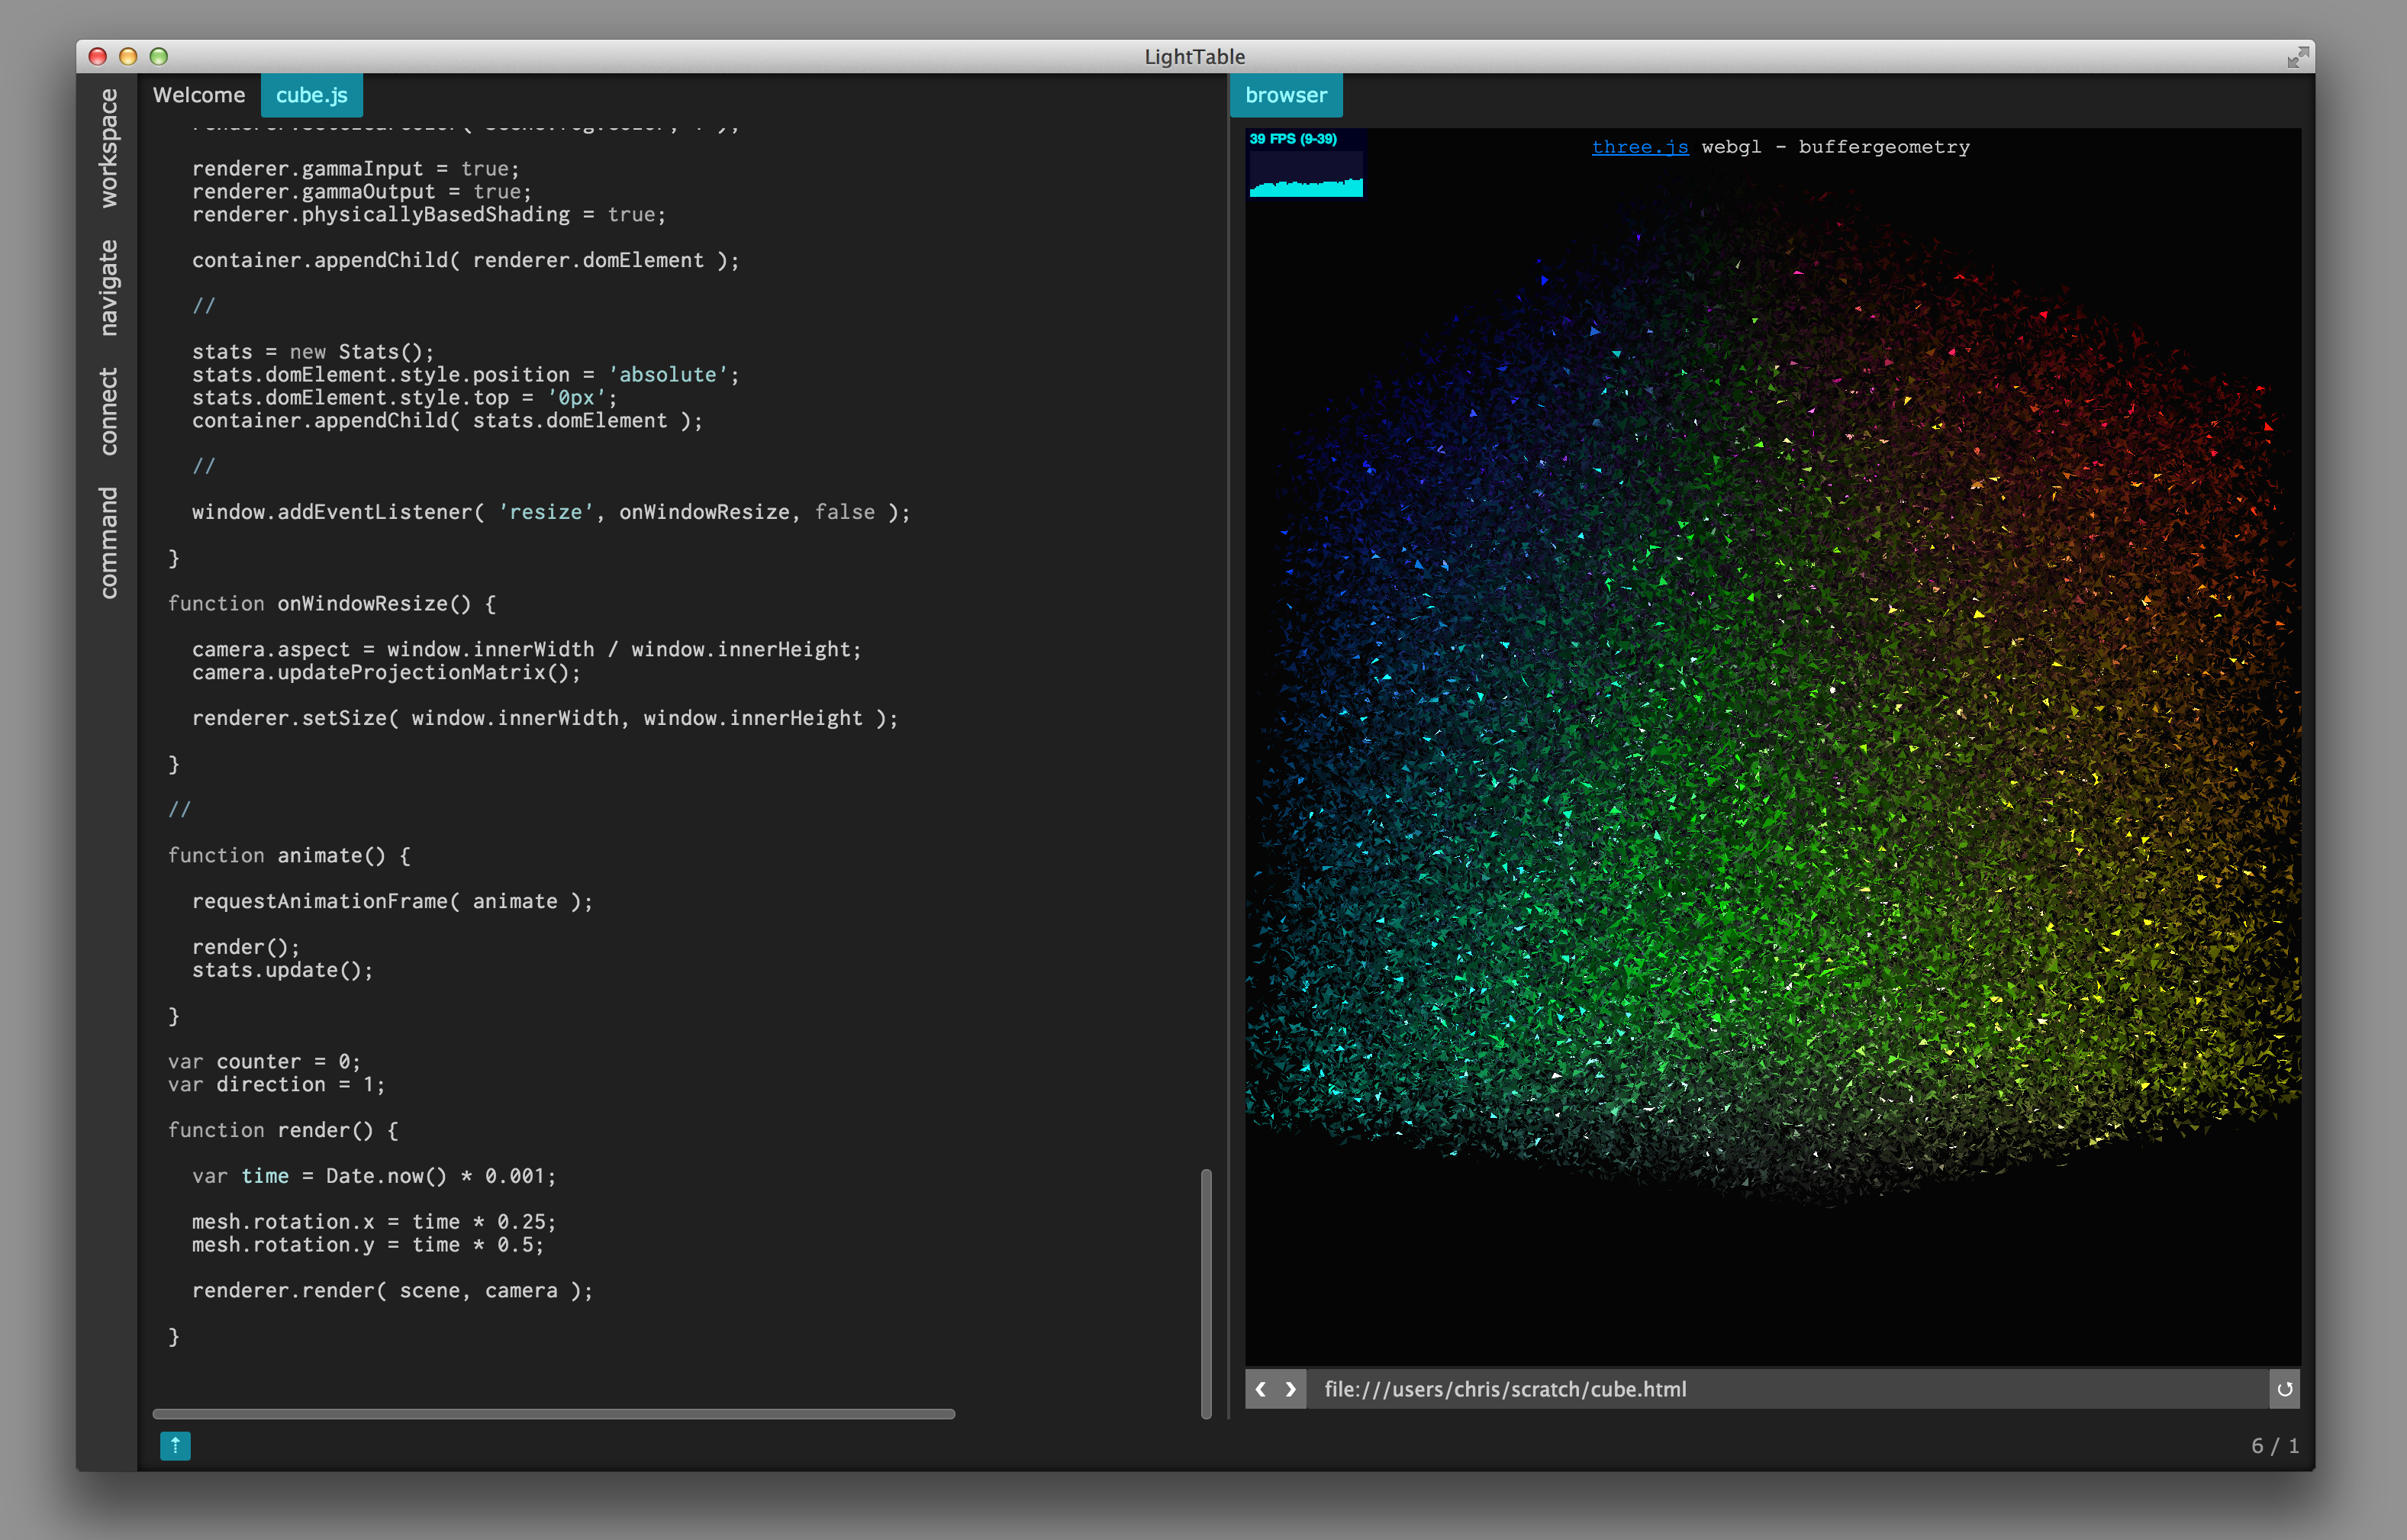This screenshot has width=2407, height=1540.
Task: Click 'webgl - buffergeometry' page title text
Action: click(1835, 147)
